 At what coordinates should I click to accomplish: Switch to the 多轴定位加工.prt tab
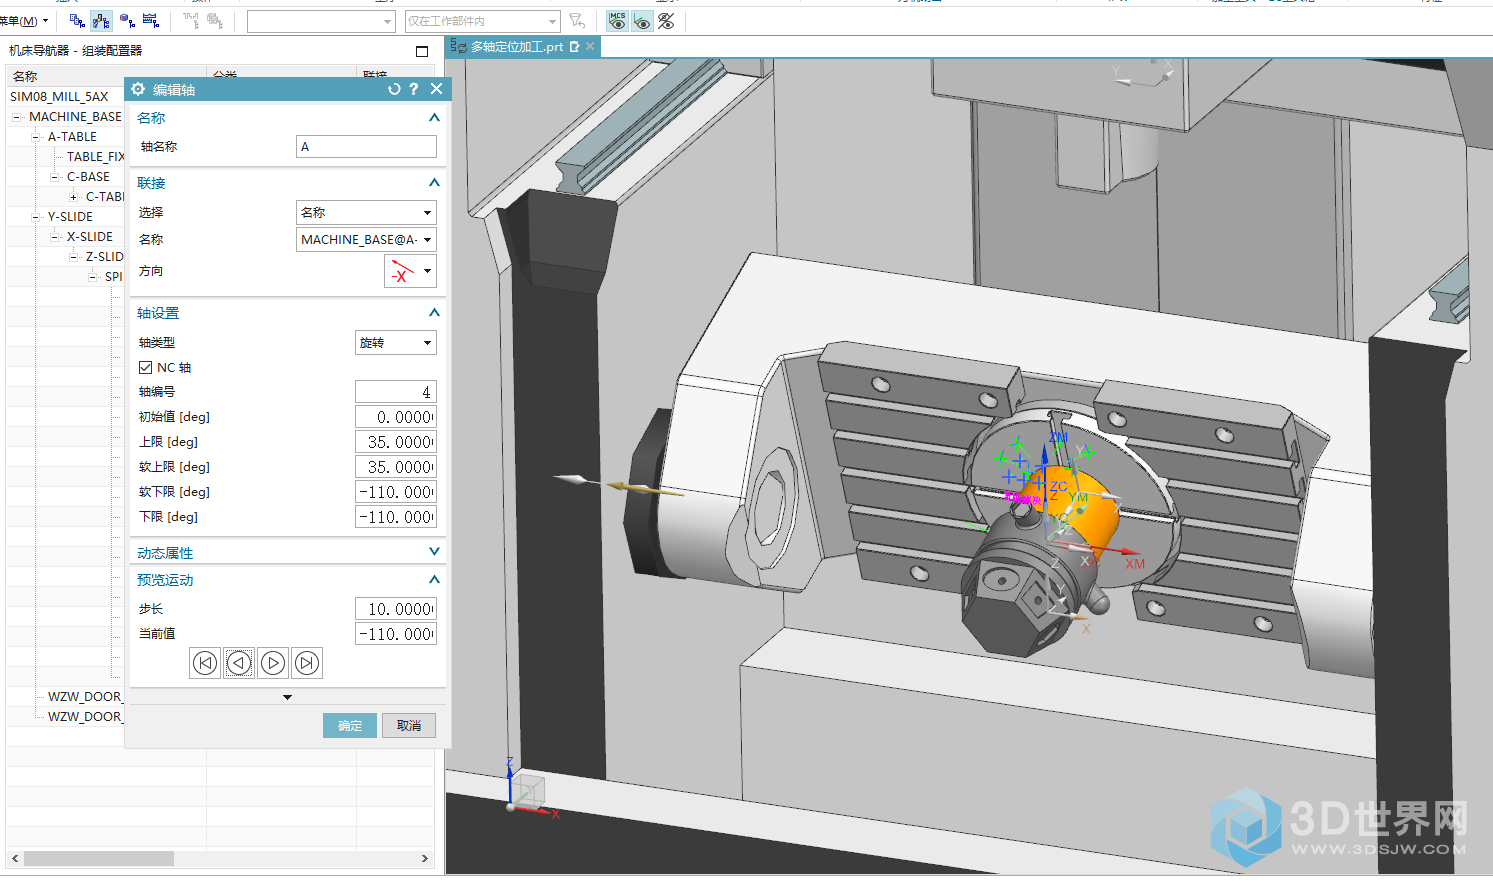(517, 47)
